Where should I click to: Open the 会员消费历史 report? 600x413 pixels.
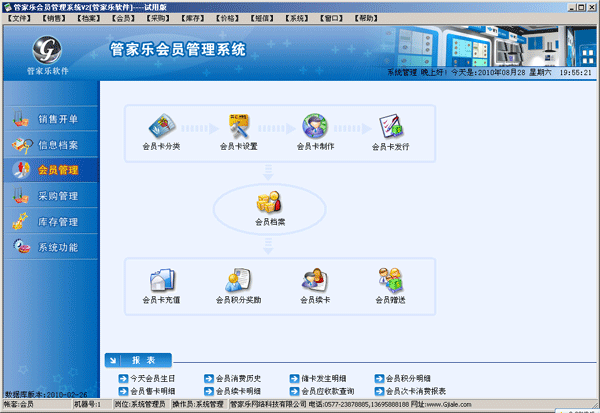click(232, 379)
